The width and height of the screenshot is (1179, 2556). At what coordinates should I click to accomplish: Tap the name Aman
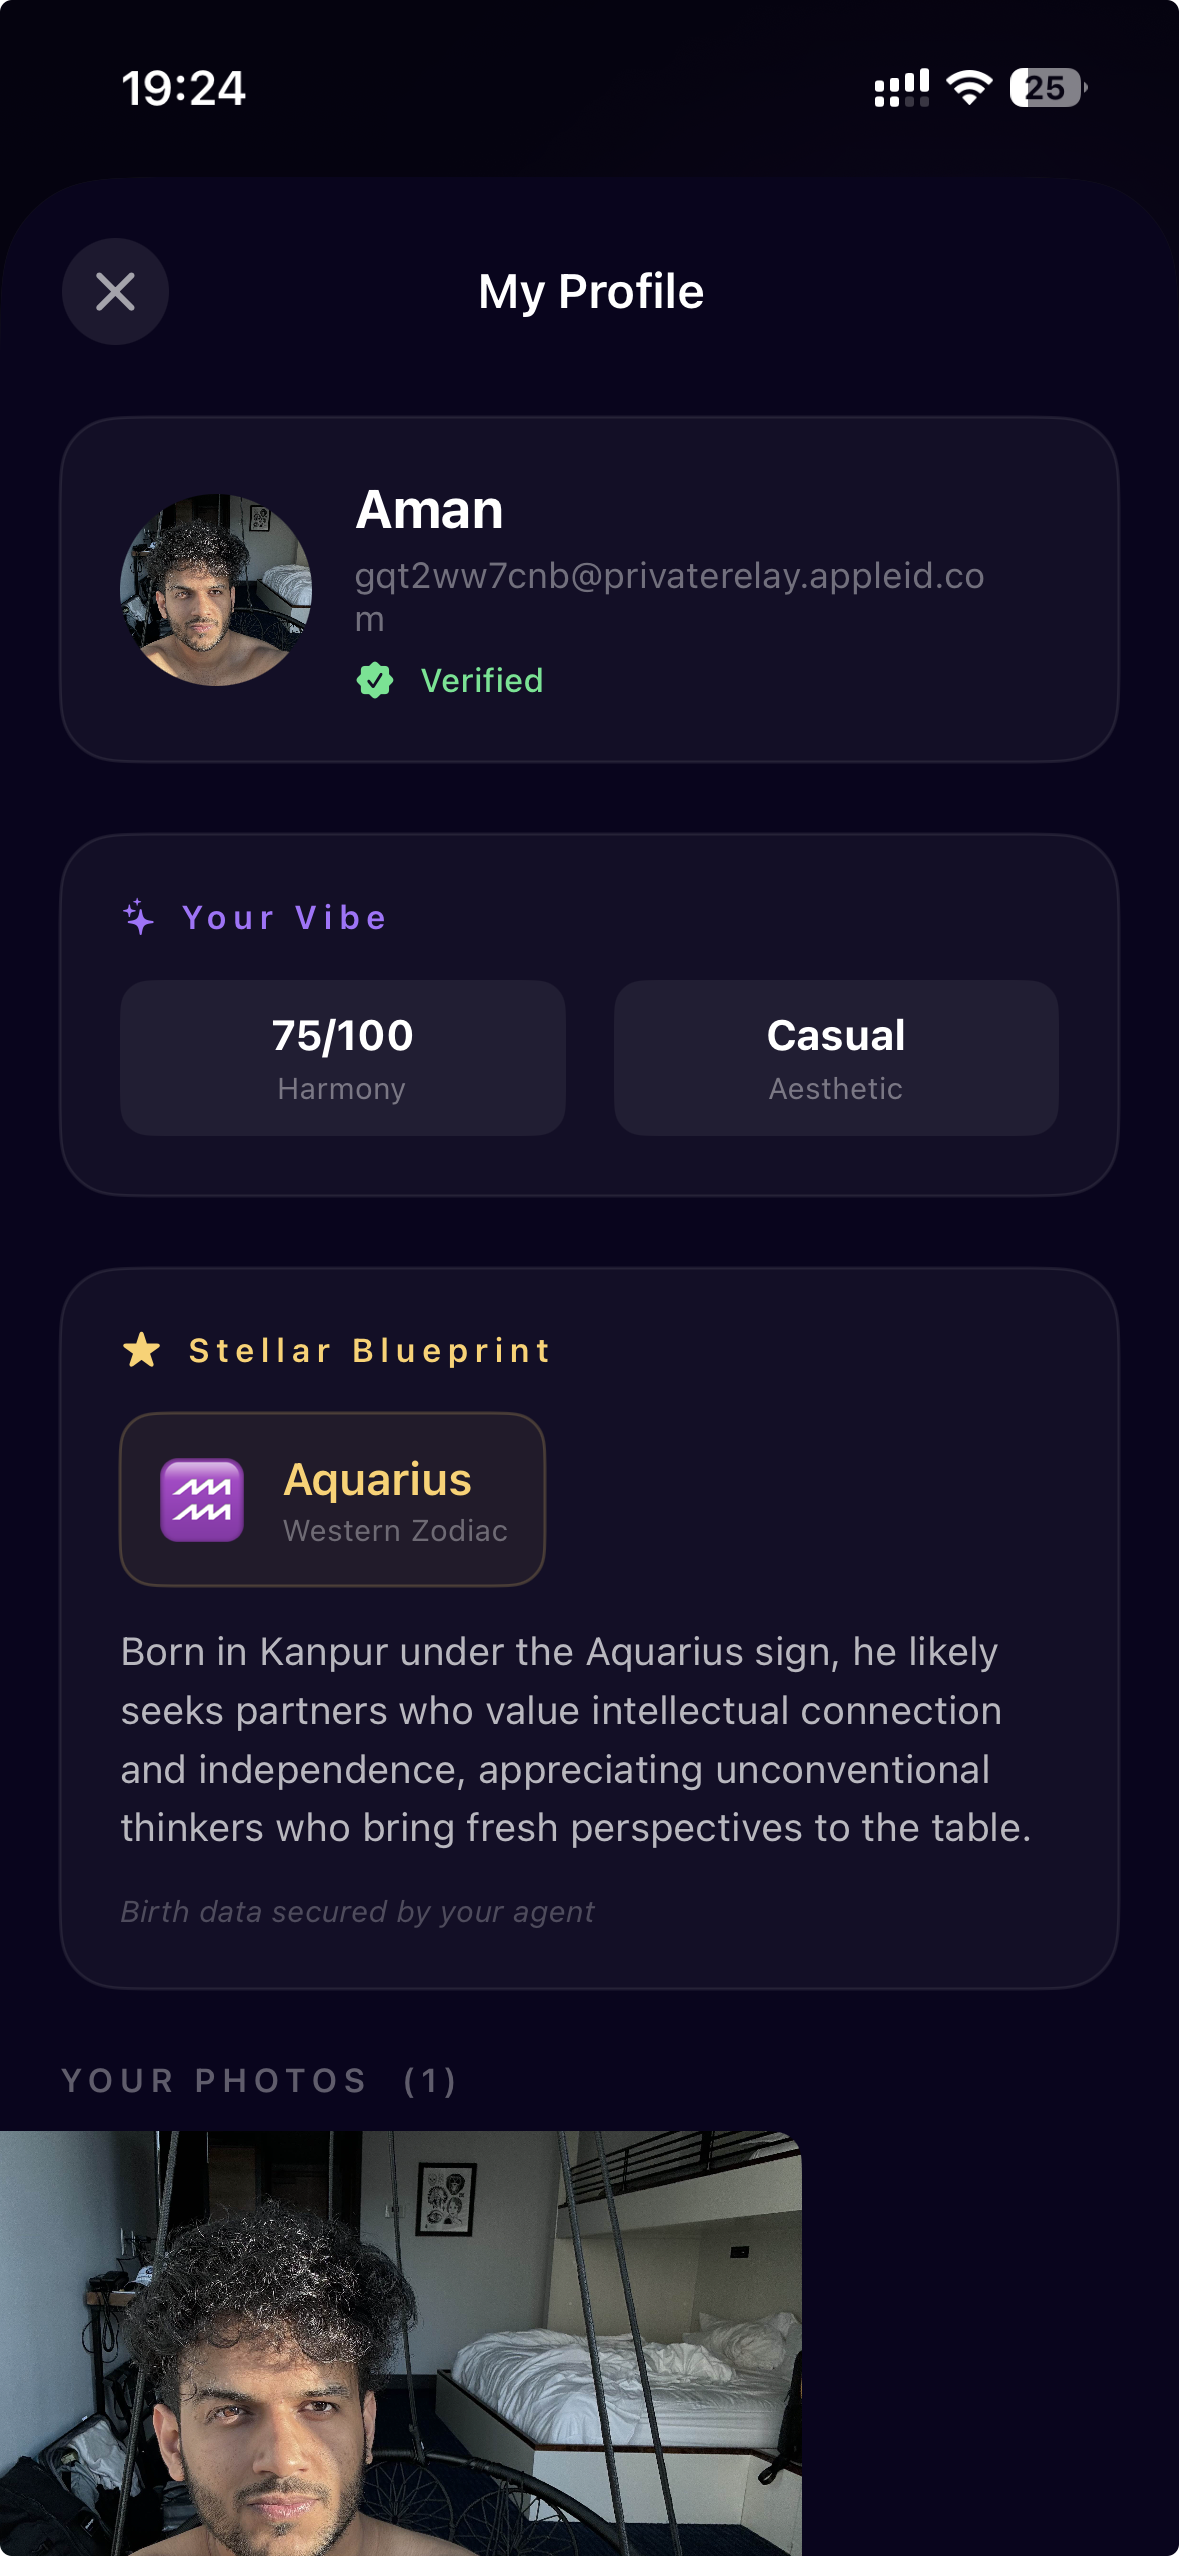429,510
